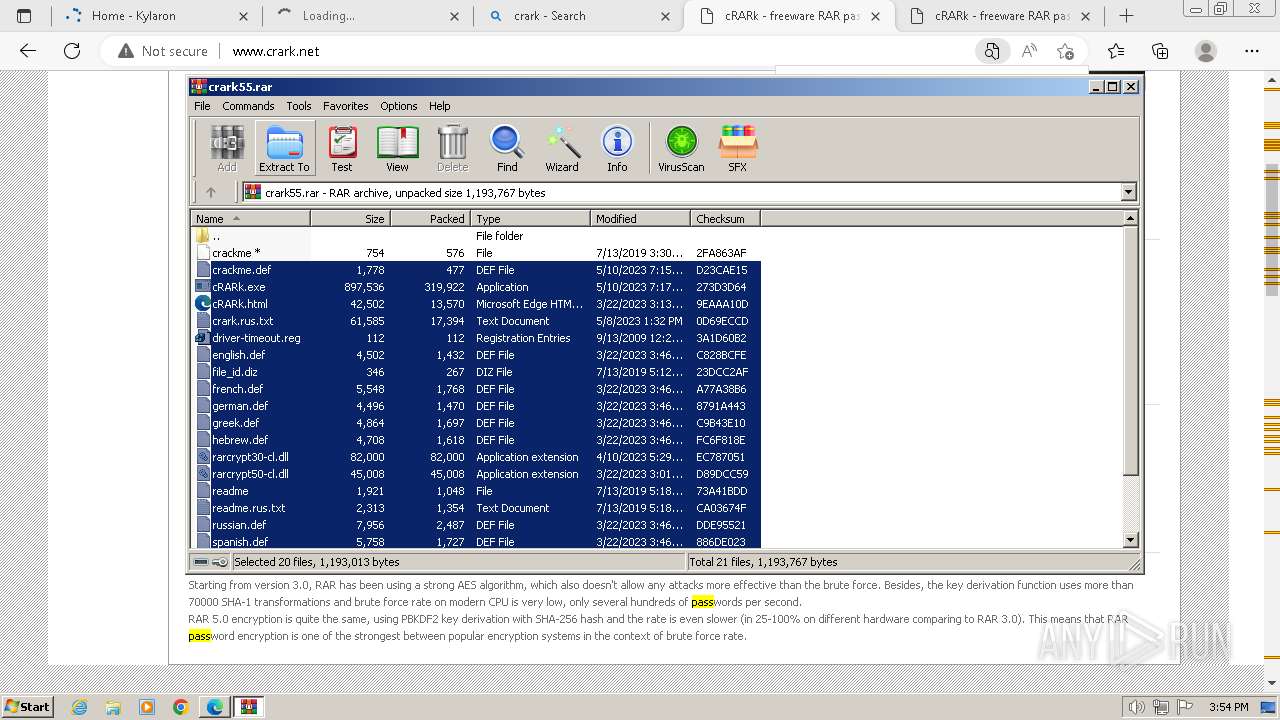Click the Find magnifier icon

507,148
